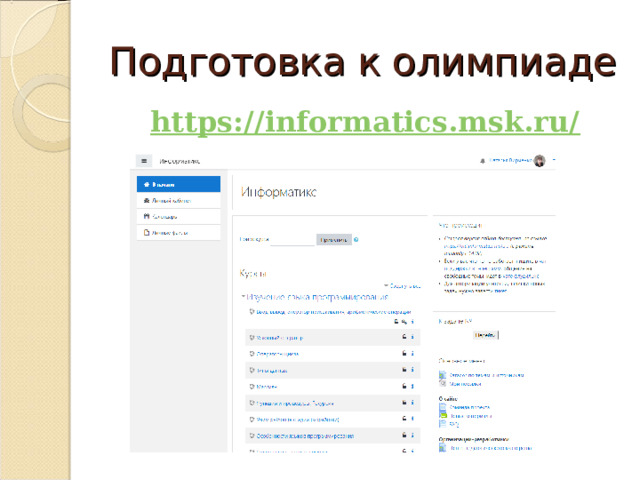Click the lock icon in the Особенности языков row
The height and width of the screenshot is (480, 640).
click(x=404, y=435)
